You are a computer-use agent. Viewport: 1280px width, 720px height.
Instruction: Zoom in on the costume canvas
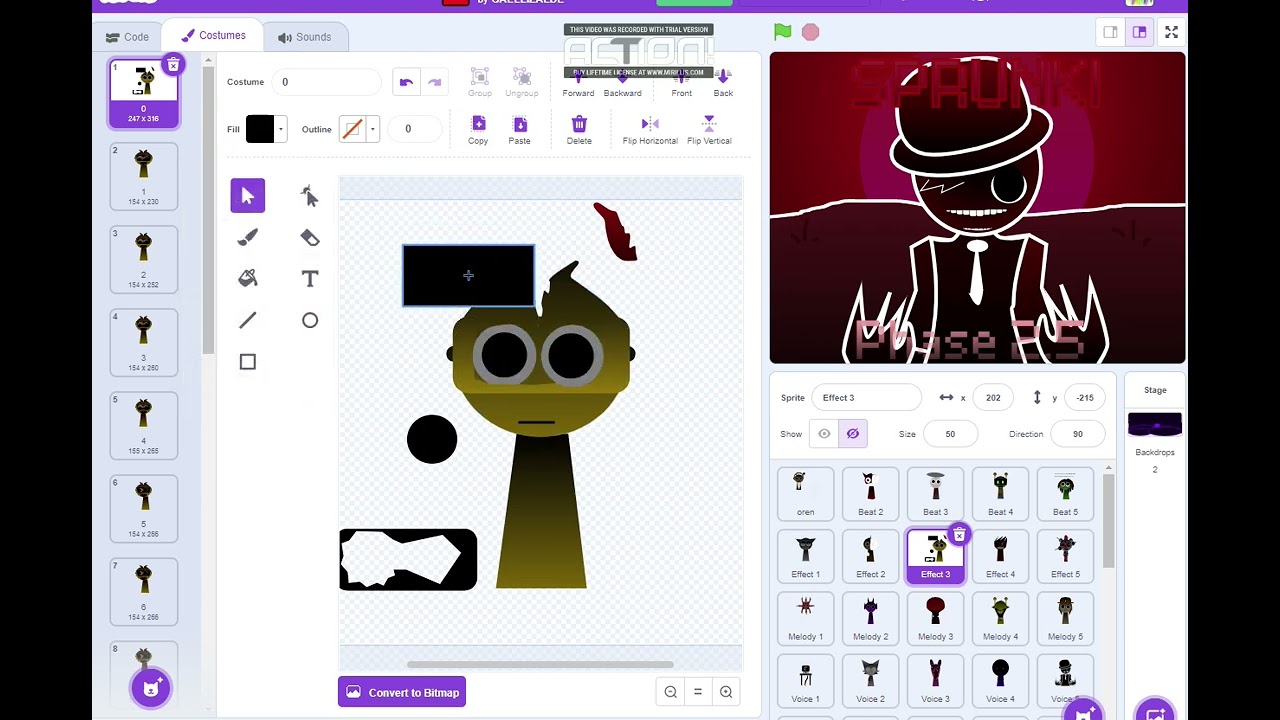726,692
